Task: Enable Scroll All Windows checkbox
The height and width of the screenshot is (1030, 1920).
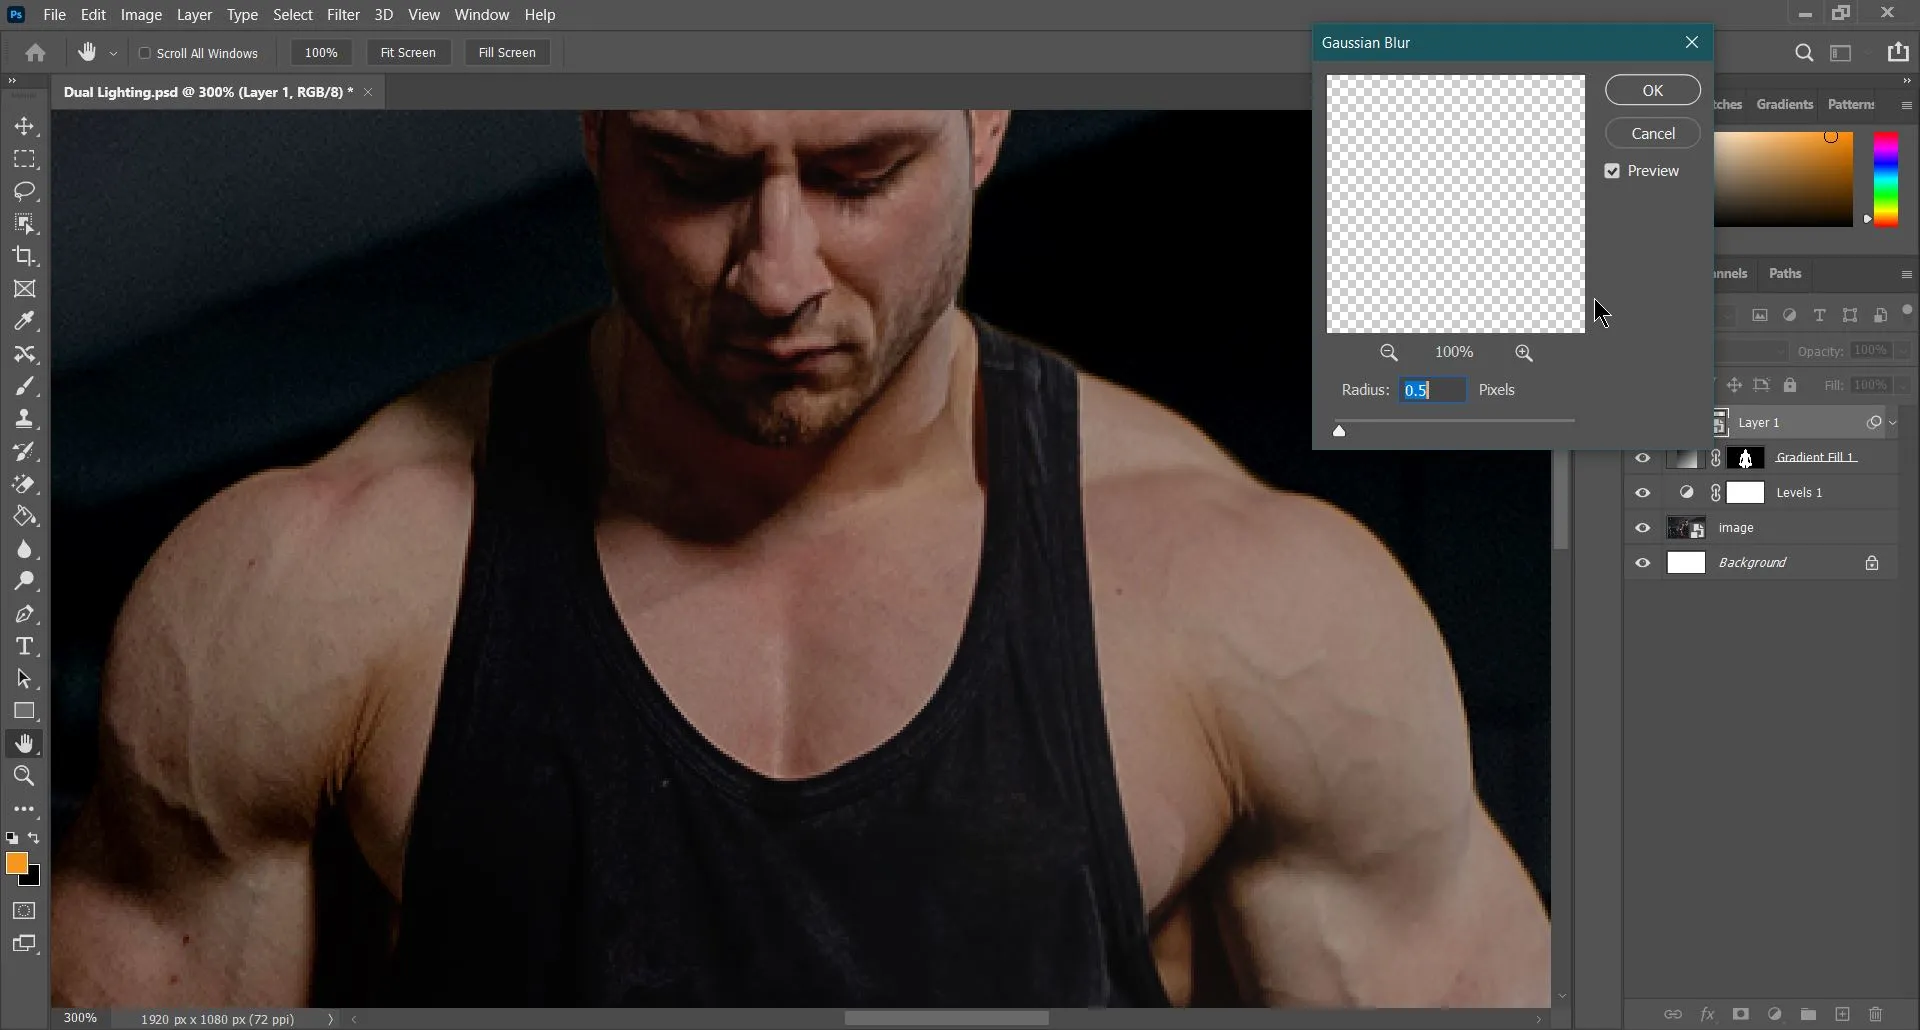Action: click(x=145, y=53)
